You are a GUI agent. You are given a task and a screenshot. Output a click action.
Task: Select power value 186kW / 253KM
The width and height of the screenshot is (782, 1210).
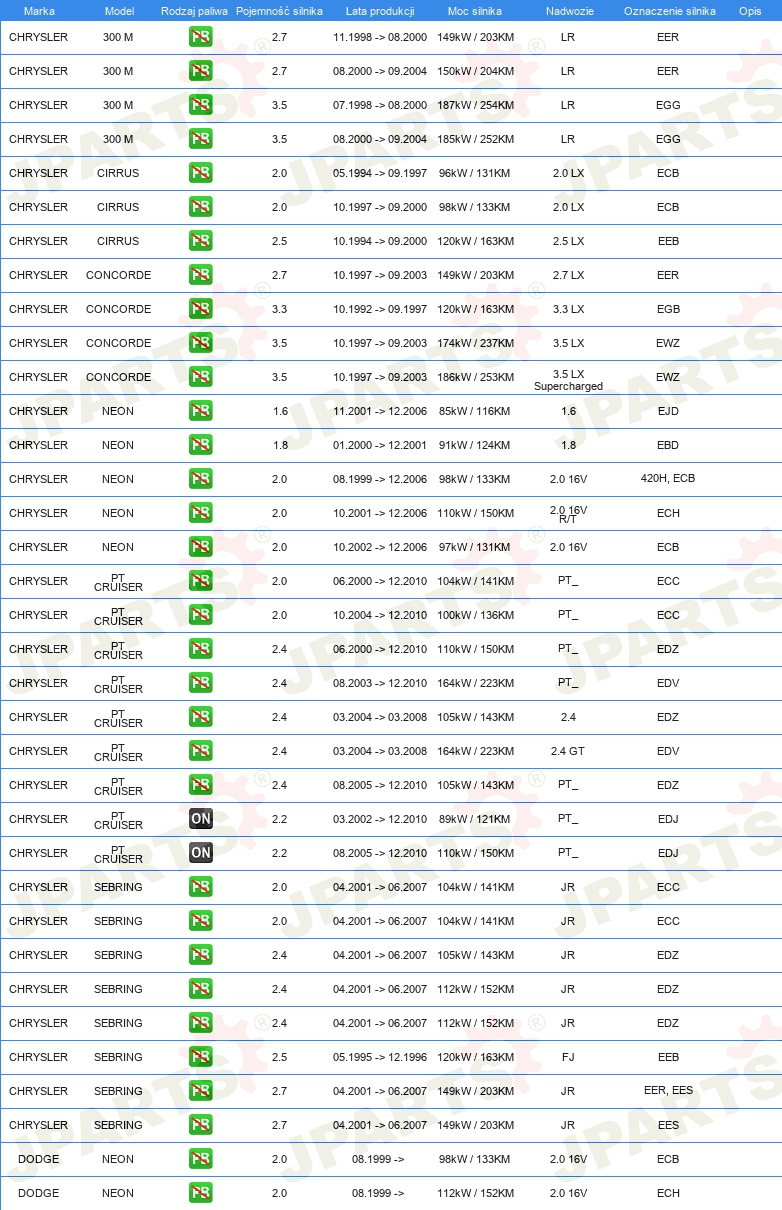[476, 377]
